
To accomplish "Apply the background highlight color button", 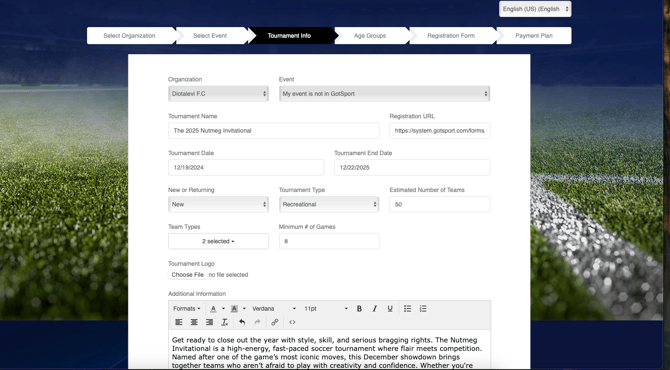I will click(x=234, y=308).
